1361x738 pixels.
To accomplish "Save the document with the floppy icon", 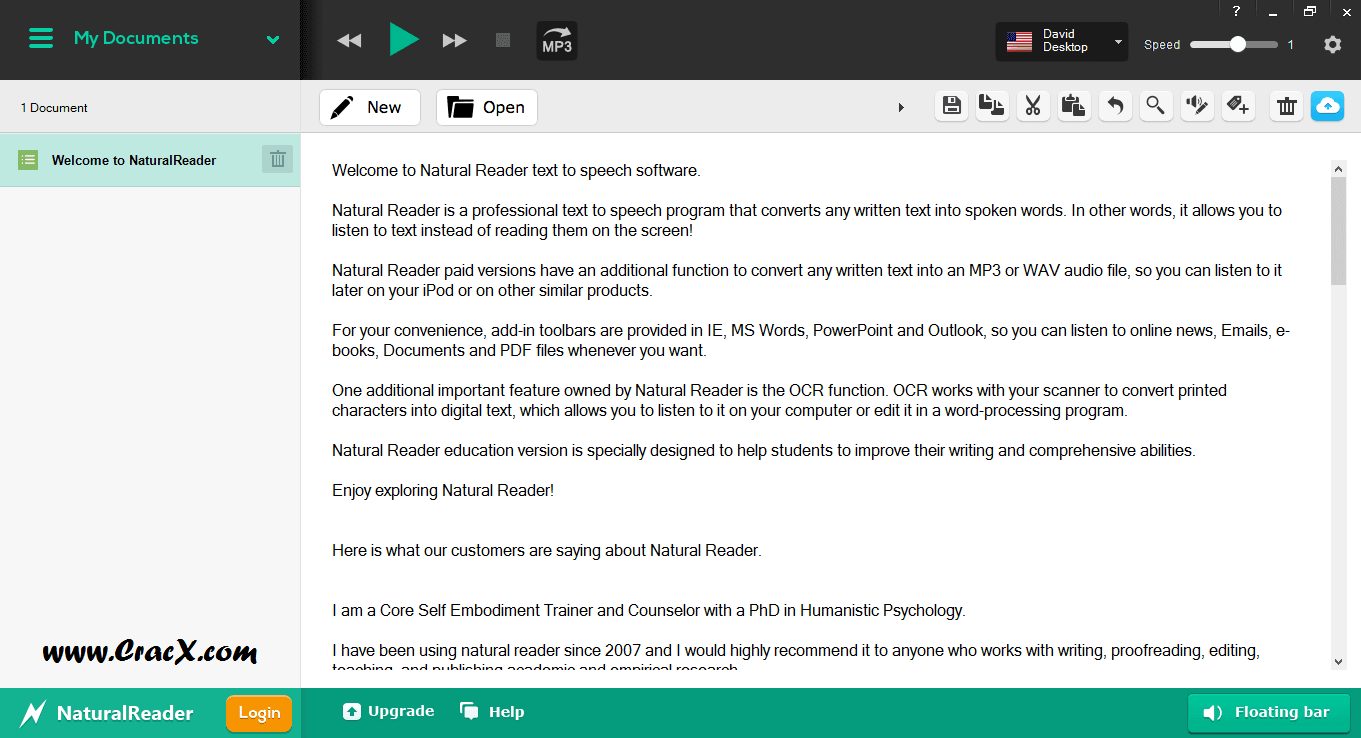I will coord(952,106).
